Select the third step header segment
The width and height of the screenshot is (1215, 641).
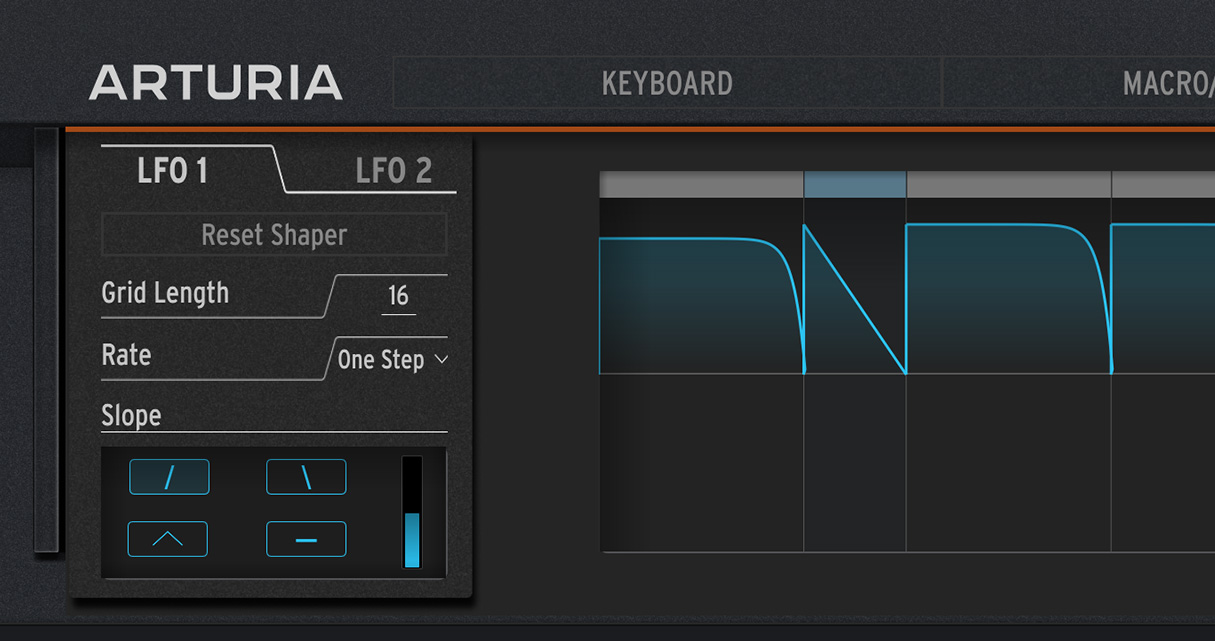[x=1008, y=185]
